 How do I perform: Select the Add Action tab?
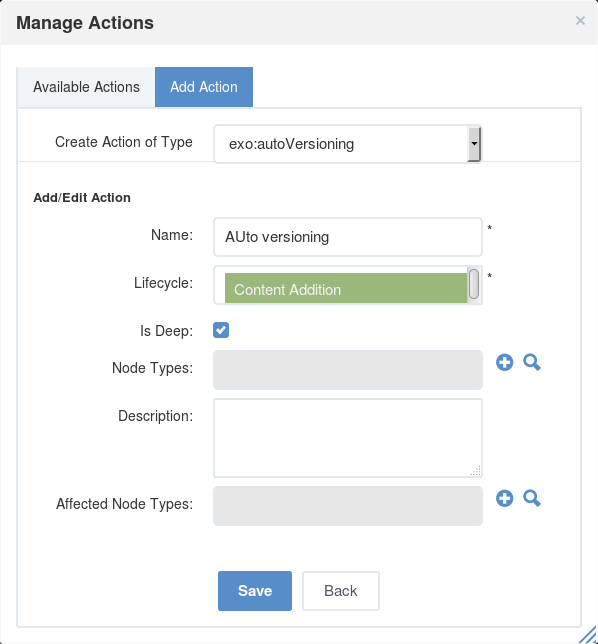(x=204, y=87)
